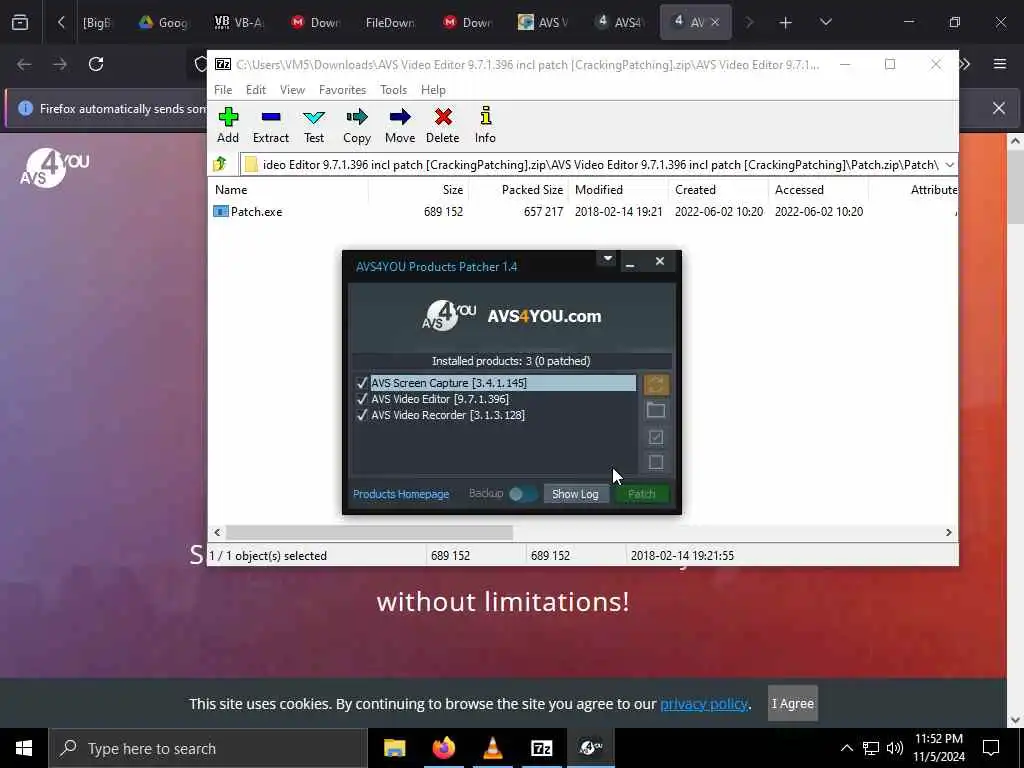Expand the 7-Zip address path dropdown
Viewport: 1024px width, 768px height.
tap(949, 165)
